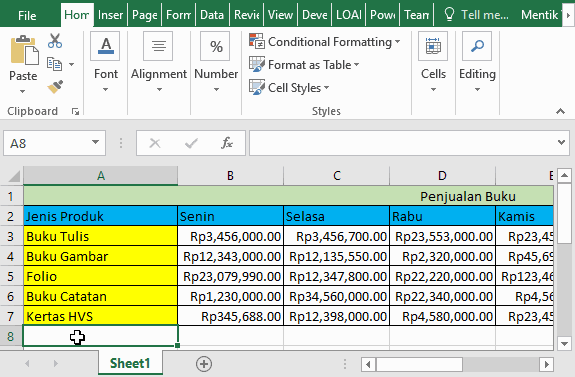The image size is (575, 377).
Task: Collapse the ribbon with the arrow
Action: pyautogui.click(x=560, y=111)
